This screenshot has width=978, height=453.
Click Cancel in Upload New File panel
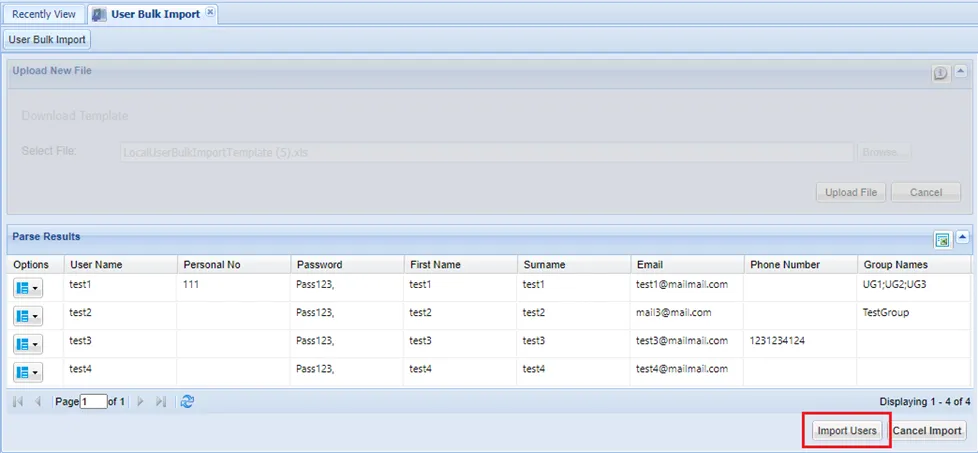[x=926, y=192]
